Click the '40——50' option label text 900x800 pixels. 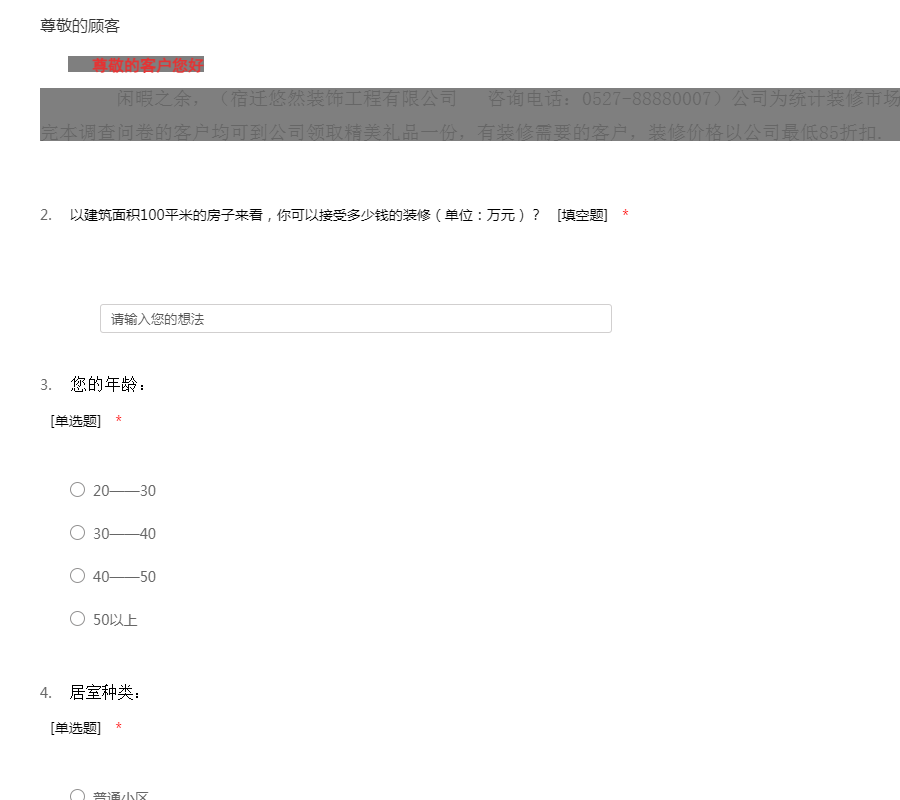(124, 577)
